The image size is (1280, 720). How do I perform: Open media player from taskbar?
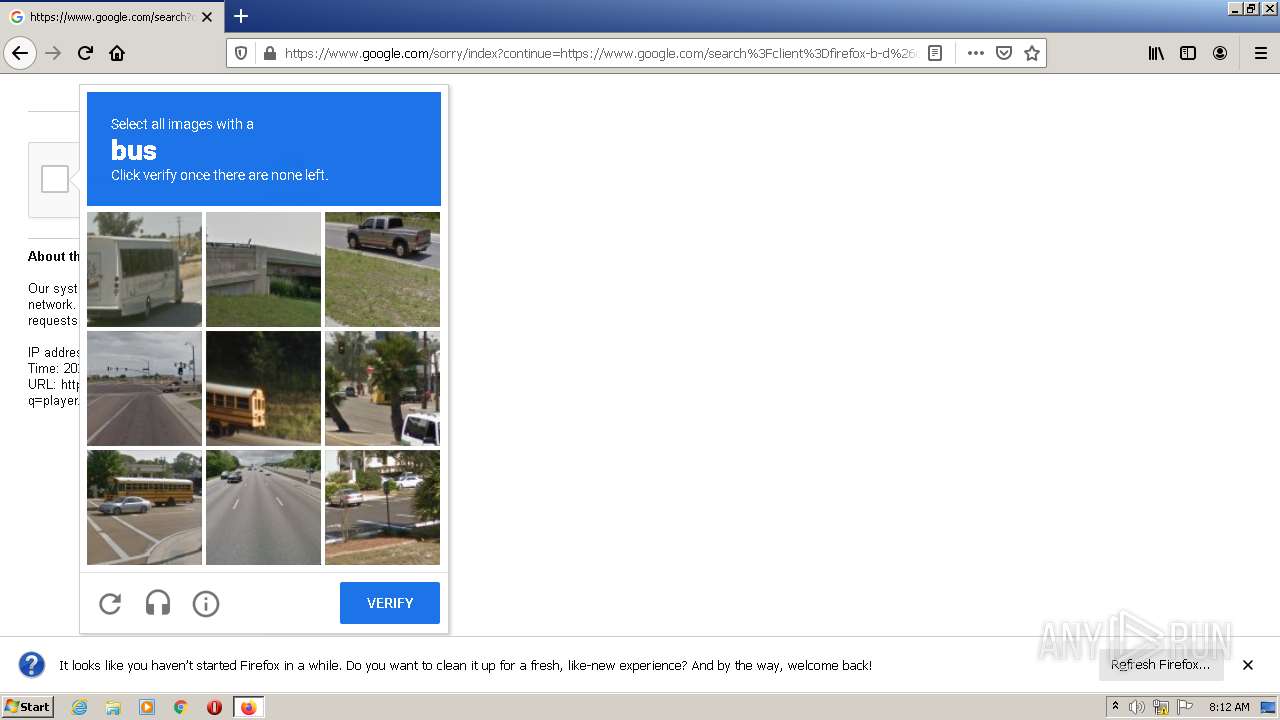tap(147, 707)
